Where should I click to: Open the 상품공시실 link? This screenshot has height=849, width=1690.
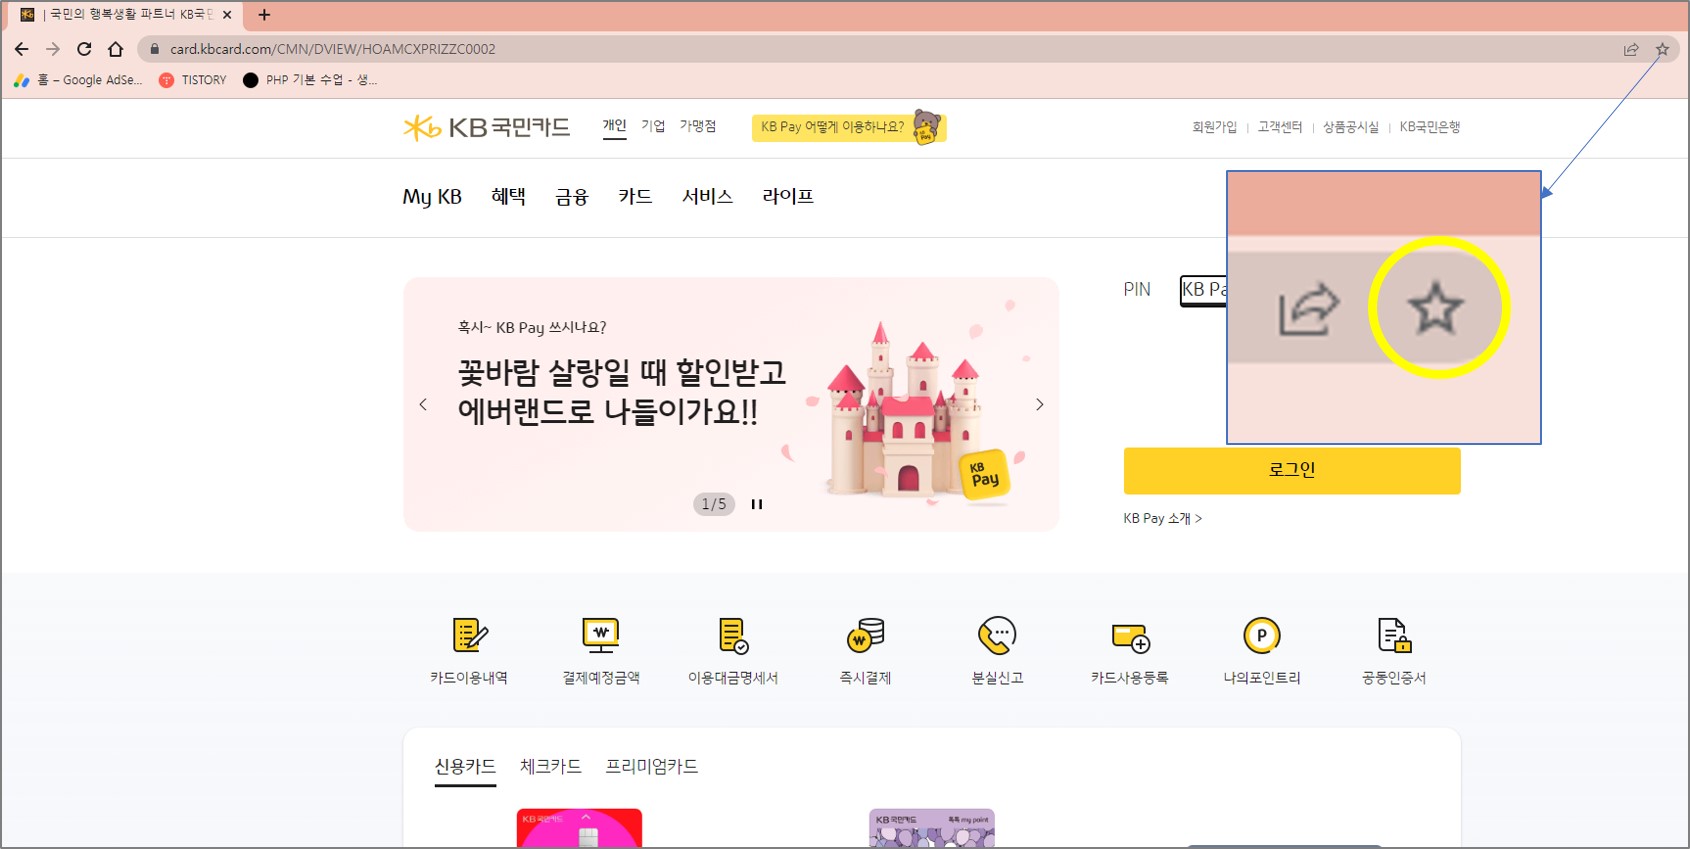click(x=1351, y=127)
